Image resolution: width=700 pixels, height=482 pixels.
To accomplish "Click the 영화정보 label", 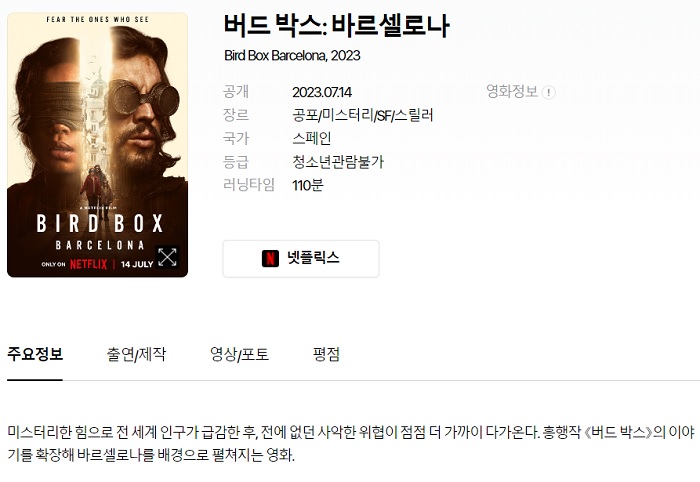I will coord(512,91).
